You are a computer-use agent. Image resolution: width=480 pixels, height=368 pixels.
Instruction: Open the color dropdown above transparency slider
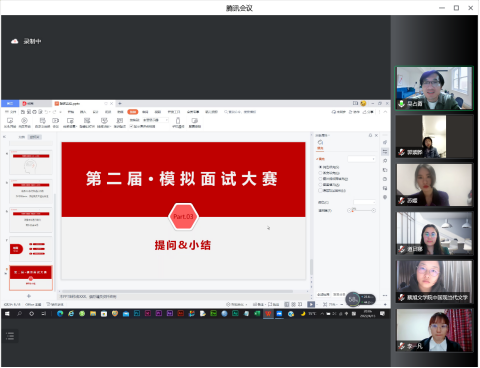click(365, 202)
